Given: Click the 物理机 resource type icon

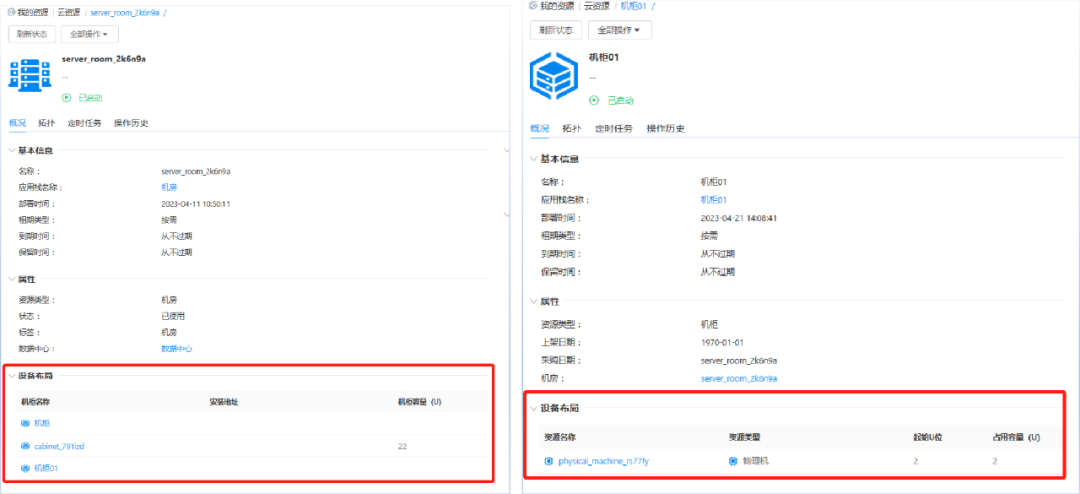Looking at the screenshot, I should coord(733,461).
